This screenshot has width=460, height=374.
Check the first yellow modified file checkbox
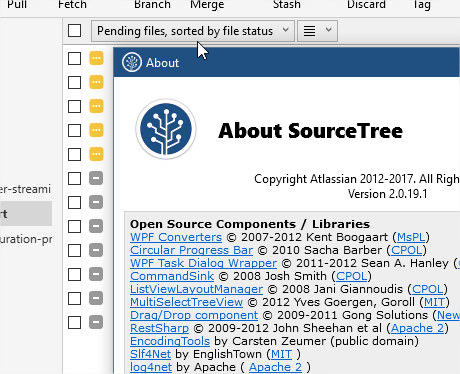tap(74, 59)
